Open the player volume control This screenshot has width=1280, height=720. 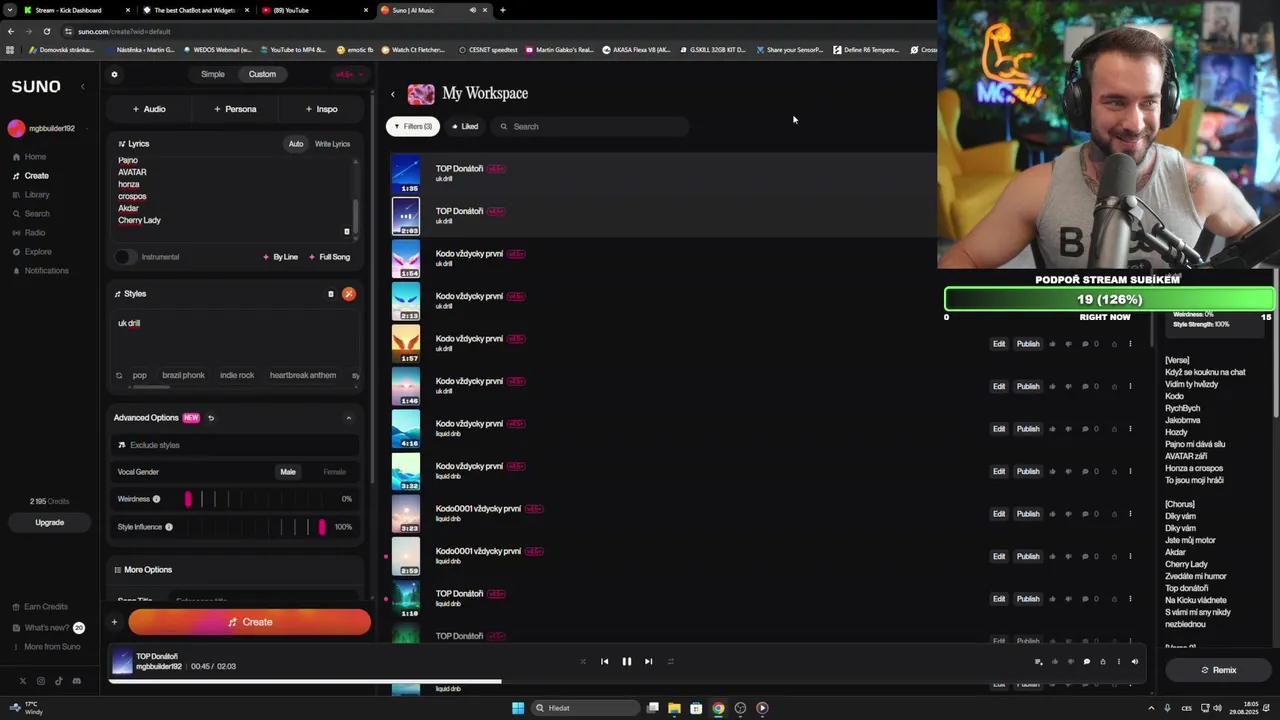click(x=1134, y=661)
